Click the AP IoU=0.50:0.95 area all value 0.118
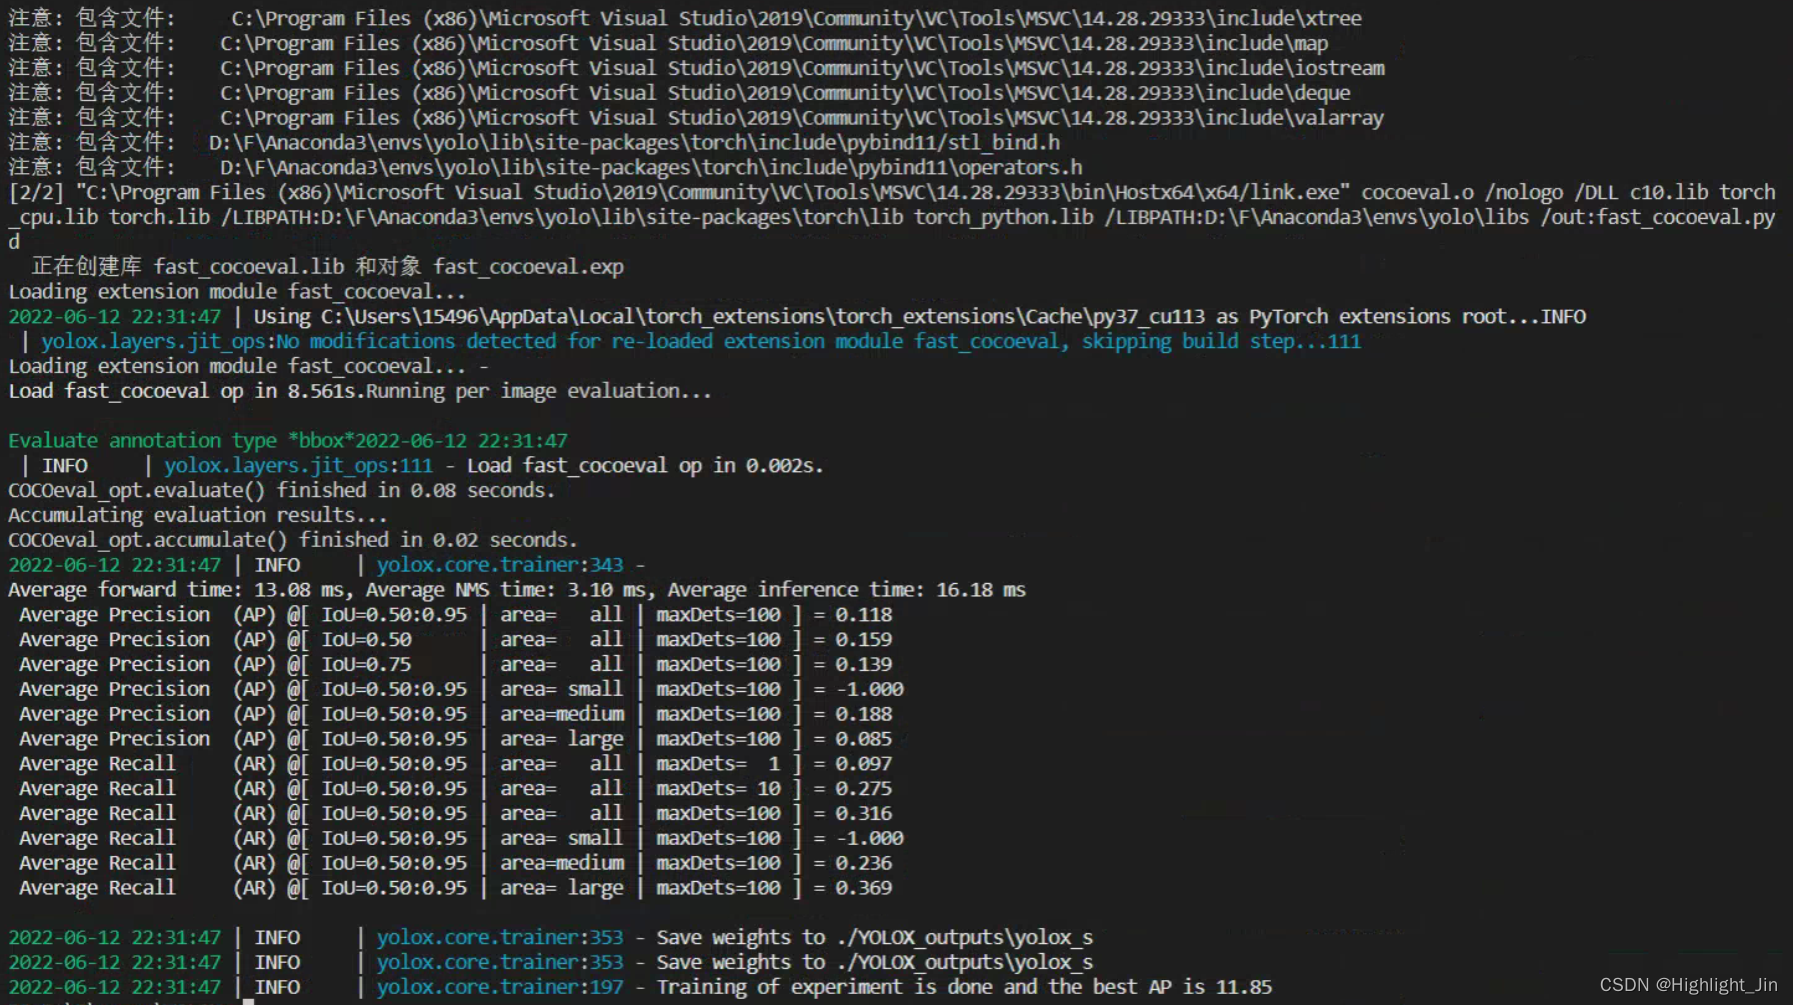This screenshot has height=1005, width=1793. 864,615
